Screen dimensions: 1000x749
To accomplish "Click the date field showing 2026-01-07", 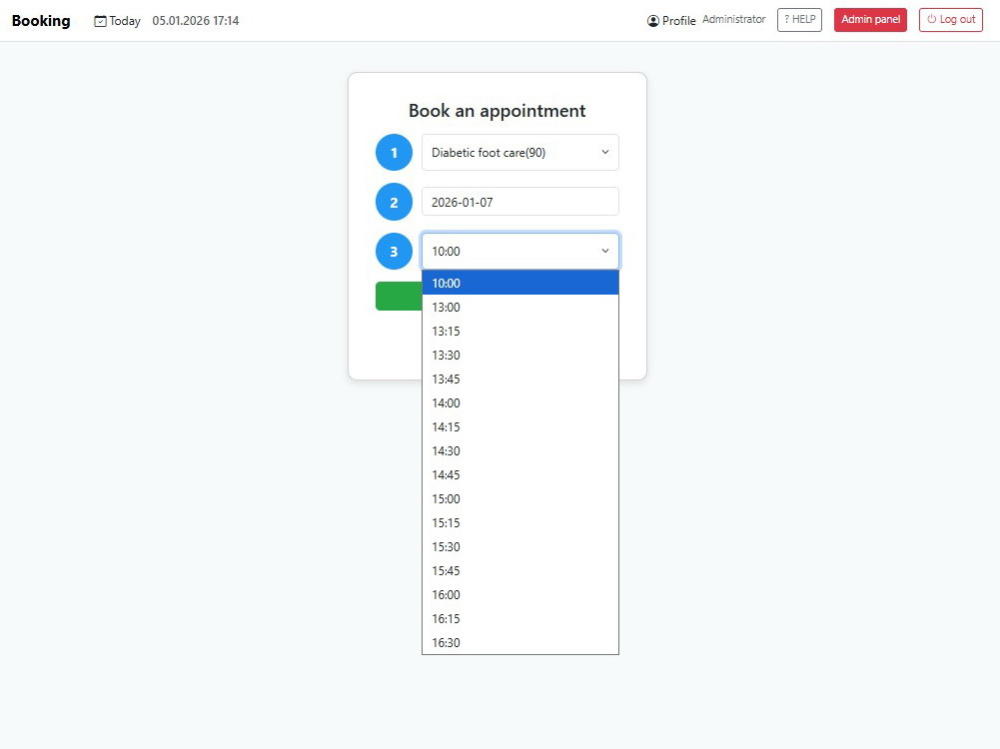I will [x=520, y=202].
